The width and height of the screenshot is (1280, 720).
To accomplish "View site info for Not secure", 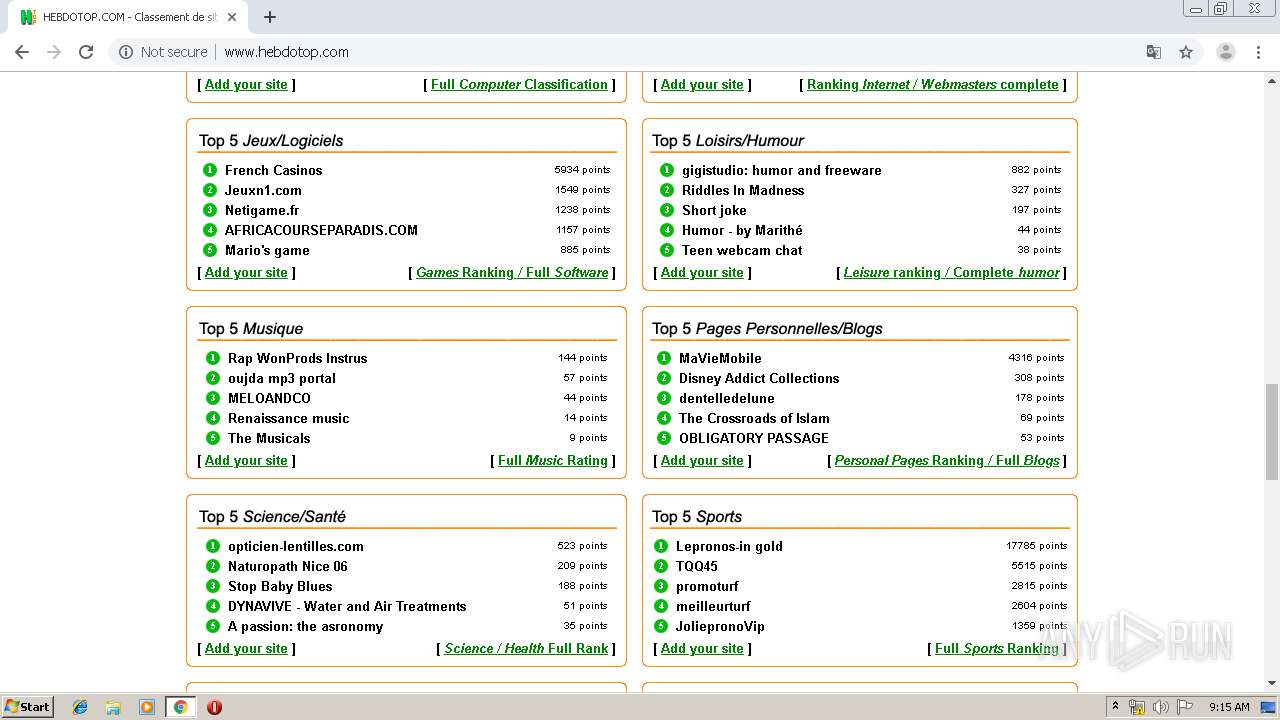I will click(163, 52).
